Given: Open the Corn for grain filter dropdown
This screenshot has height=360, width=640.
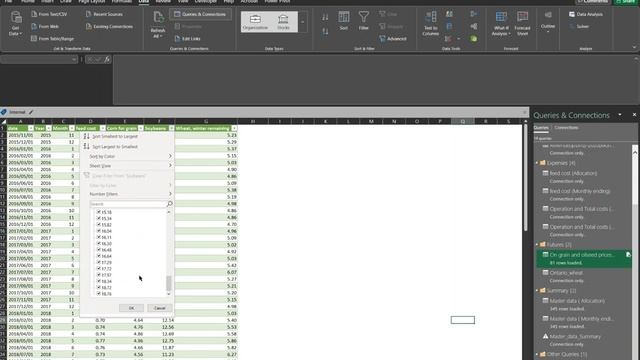Looking at the screenshot, I should click(140, 128).
